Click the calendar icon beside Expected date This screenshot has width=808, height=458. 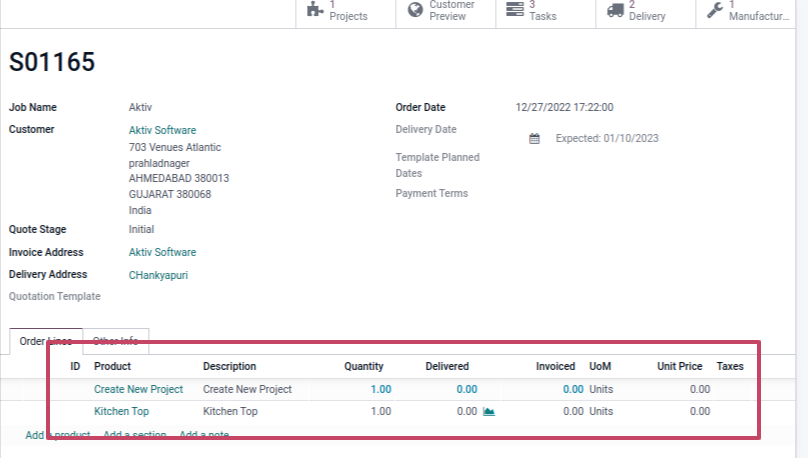coord(534,139)
